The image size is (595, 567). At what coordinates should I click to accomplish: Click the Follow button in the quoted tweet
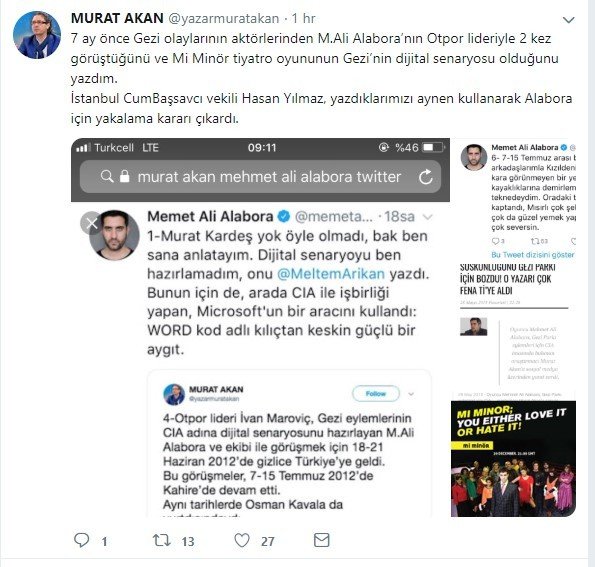(x=376, y=394)
